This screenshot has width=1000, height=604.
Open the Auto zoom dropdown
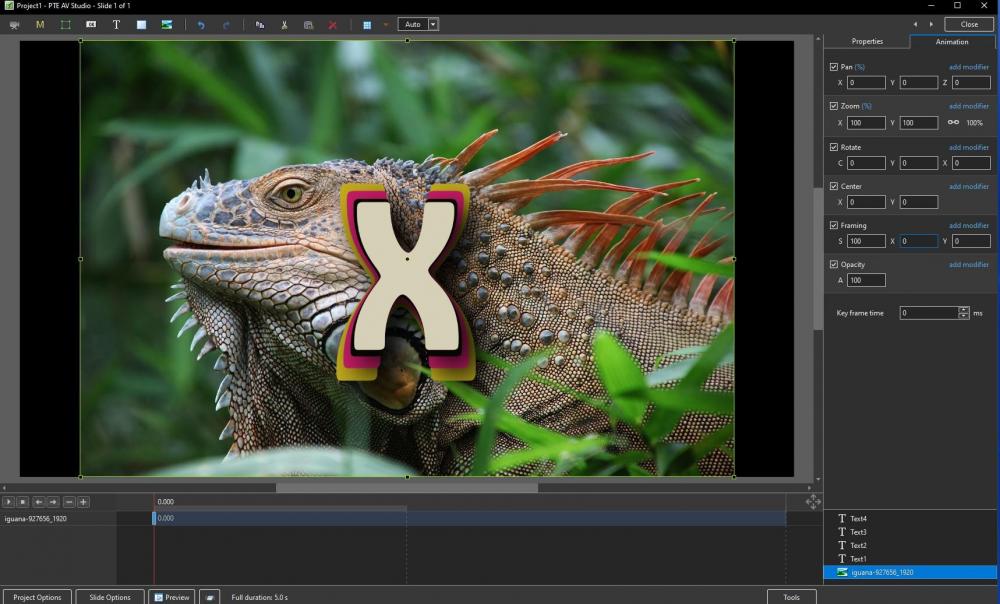click(x=433, y=24)
